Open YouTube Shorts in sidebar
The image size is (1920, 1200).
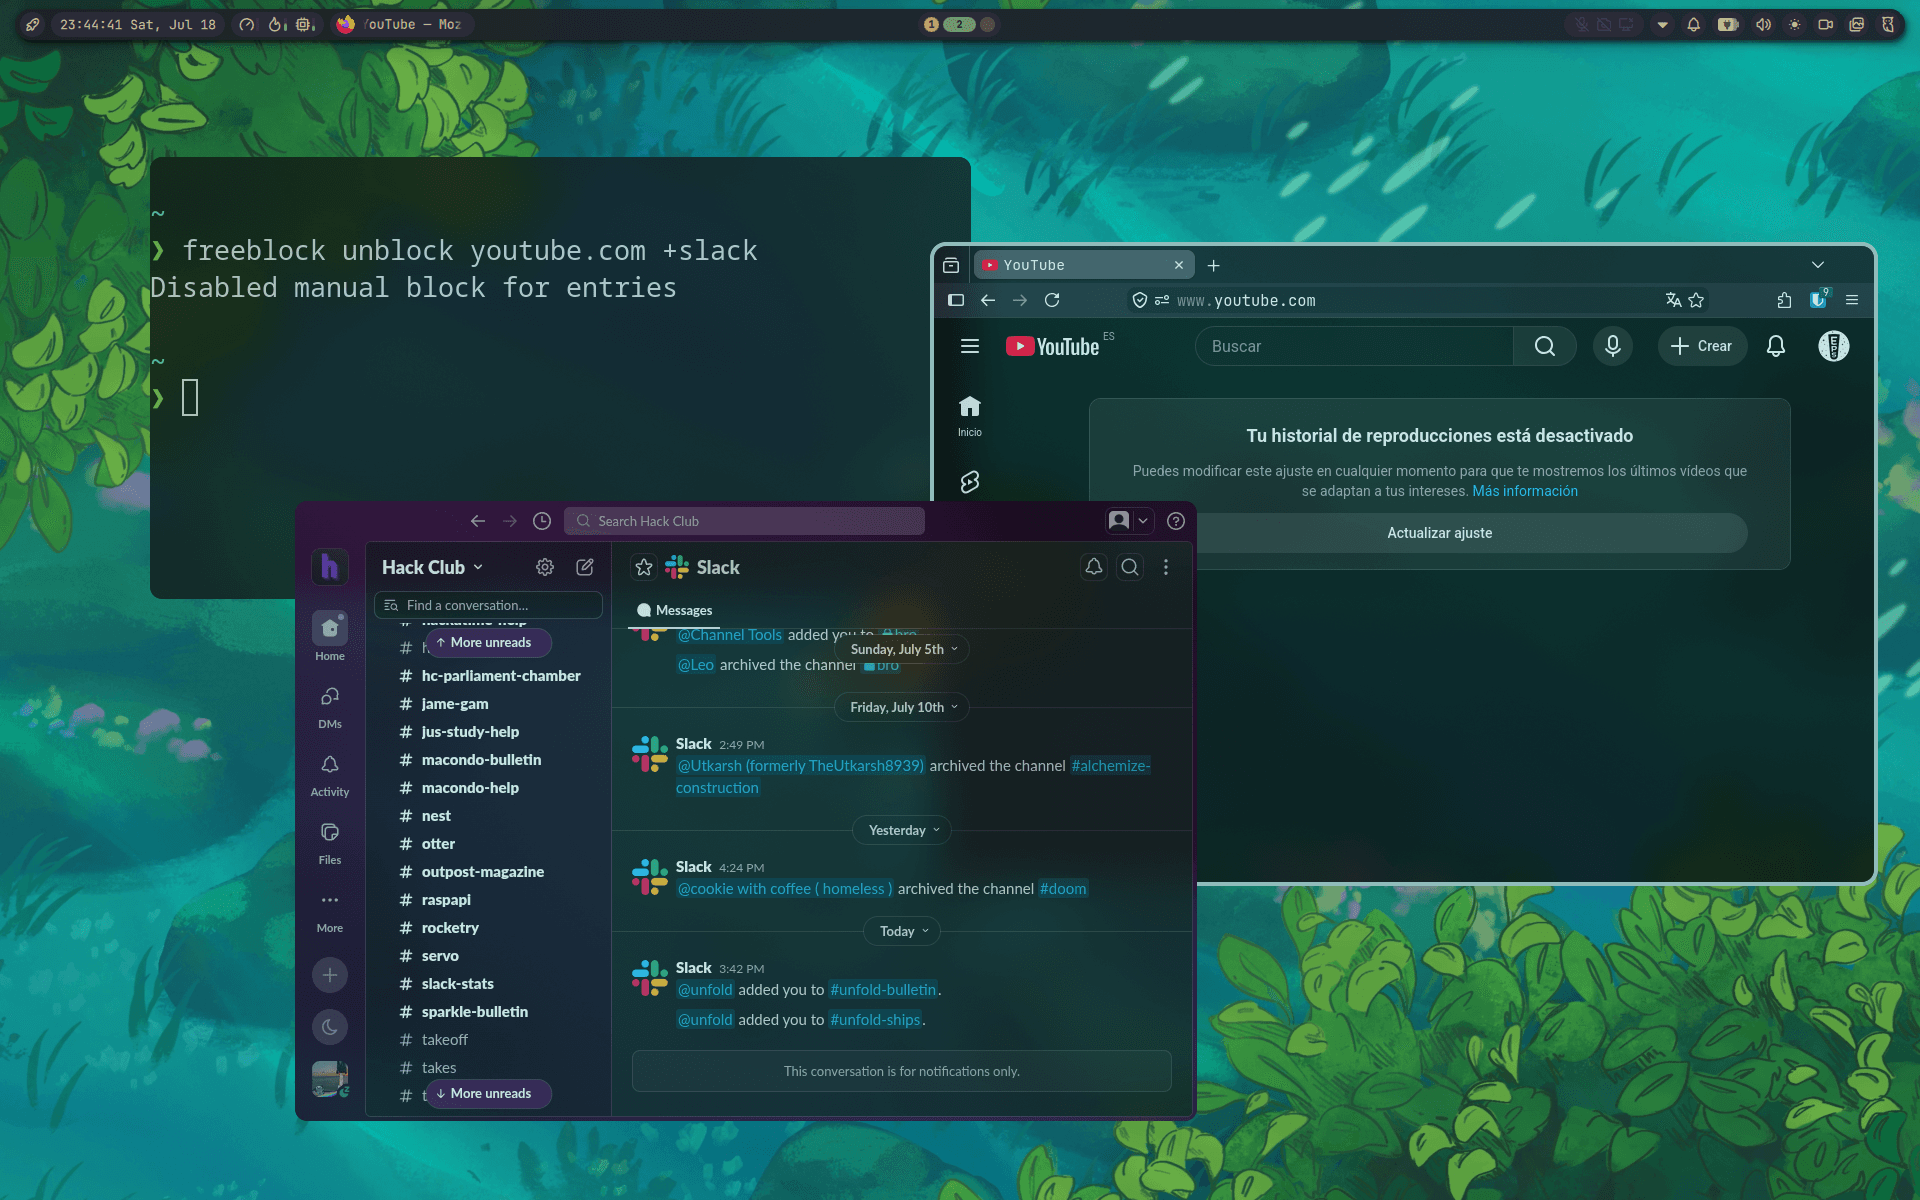pos(970,482)
